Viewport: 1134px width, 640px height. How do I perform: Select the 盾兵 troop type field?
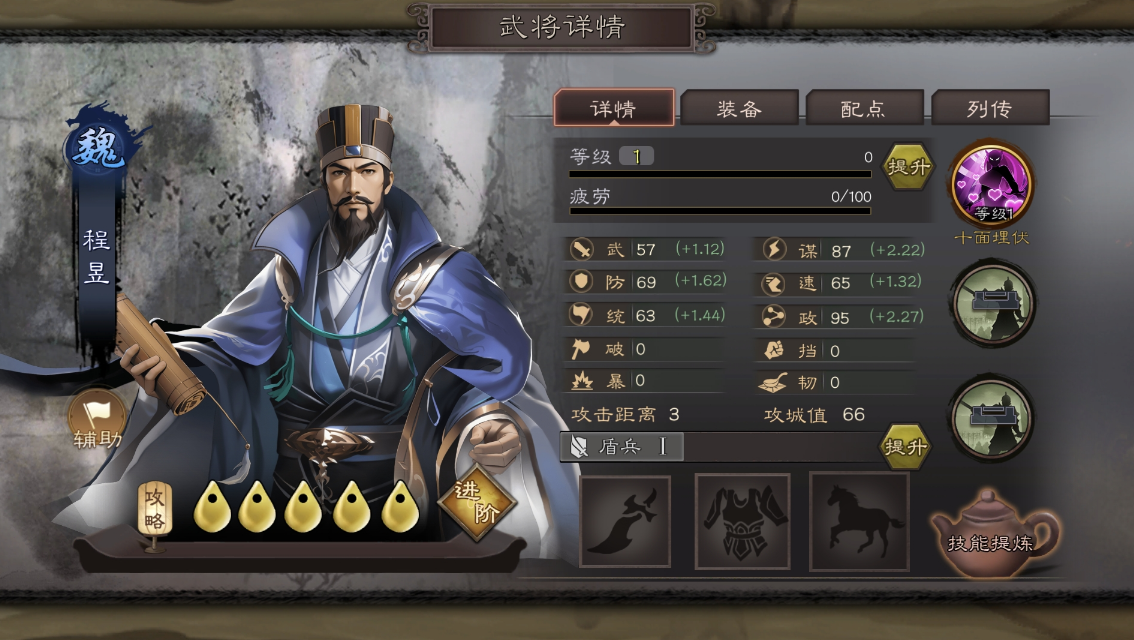[x=720, y=447]
